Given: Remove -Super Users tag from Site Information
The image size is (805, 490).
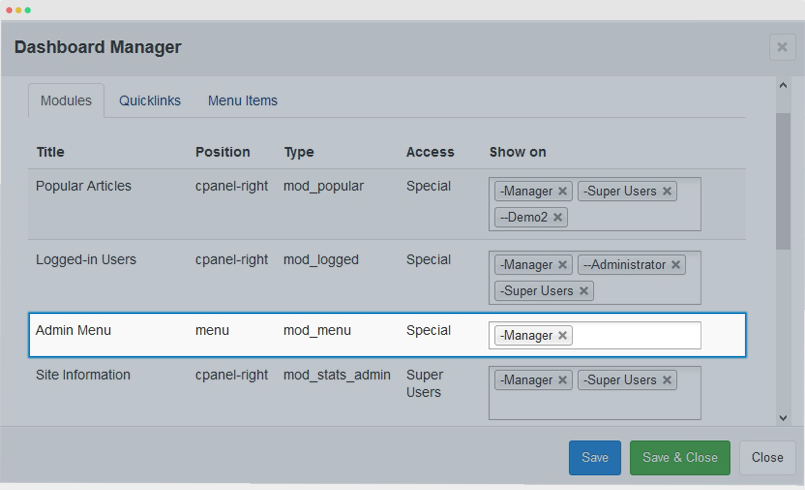Looking at the screenshot, I should 667,380.
